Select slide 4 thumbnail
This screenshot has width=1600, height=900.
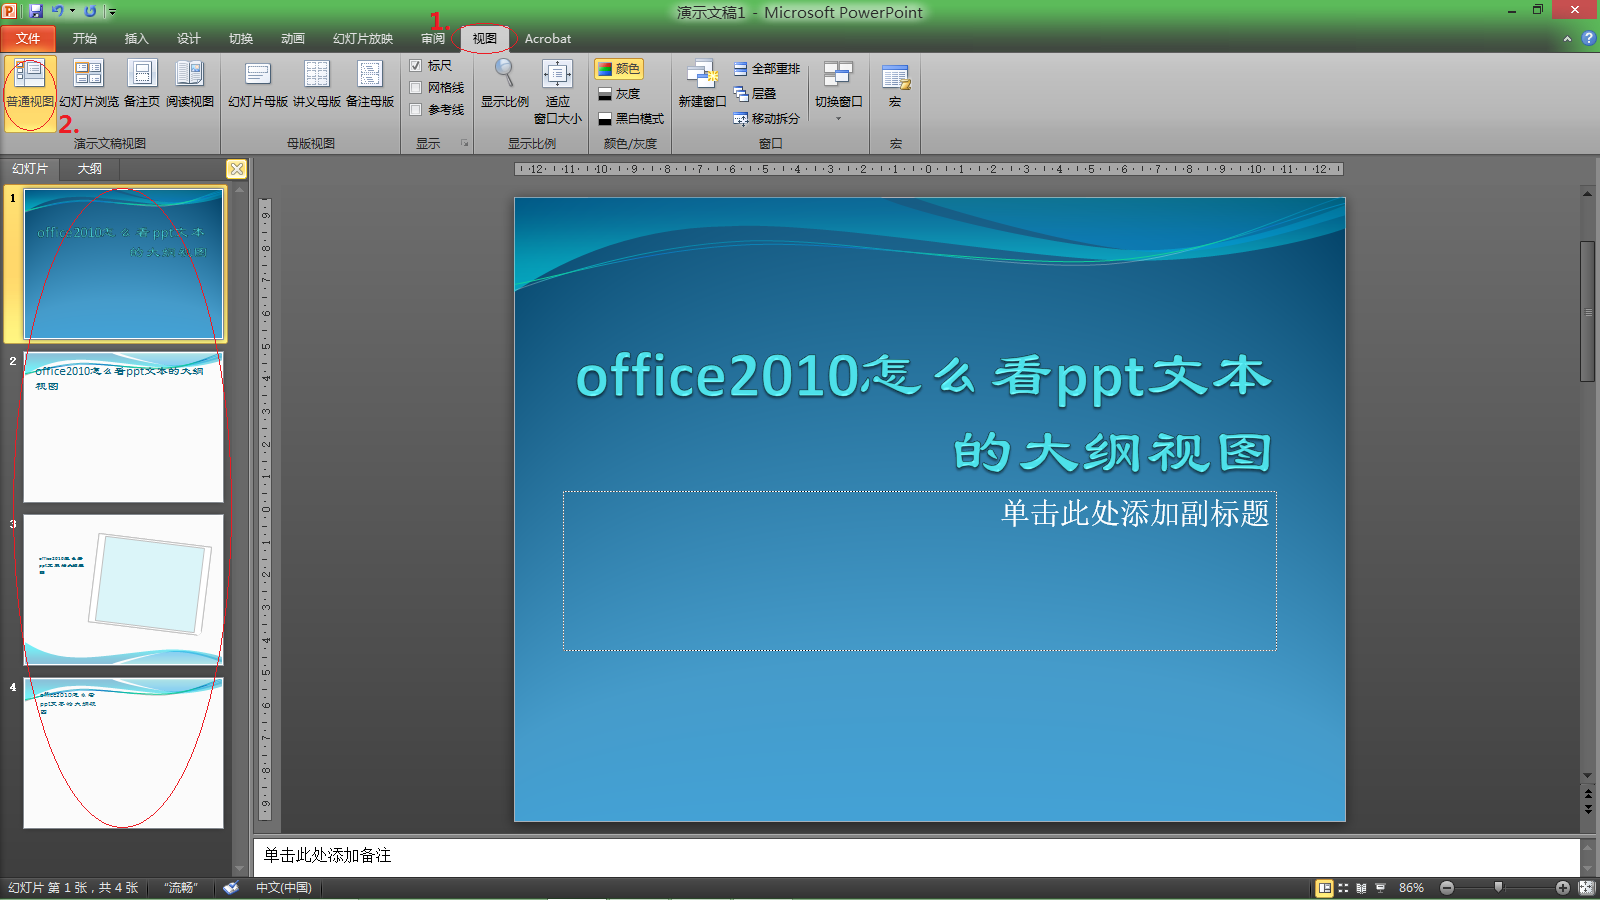(124, 753)
